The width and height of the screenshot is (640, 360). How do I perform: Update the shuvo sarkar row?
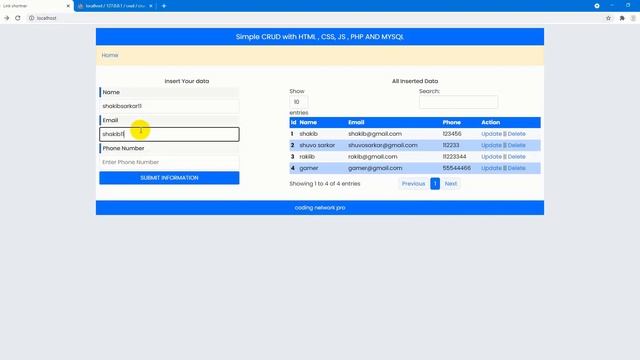491,145
